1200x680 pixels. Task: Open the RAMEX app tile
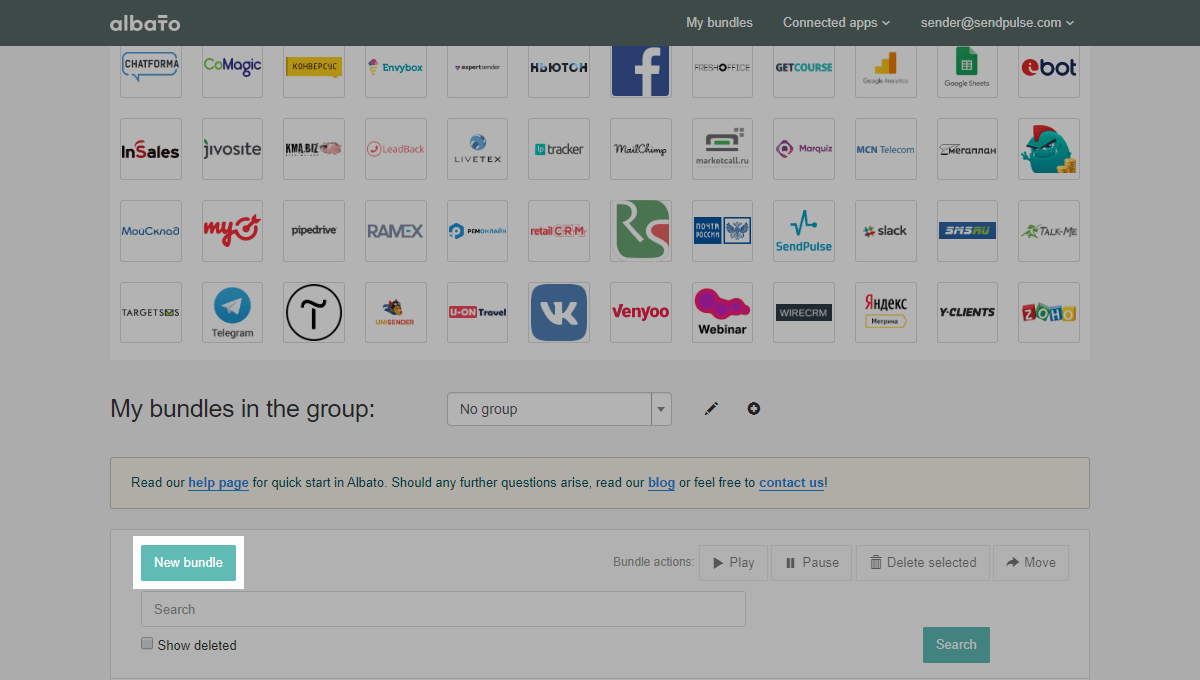(396, 231)
